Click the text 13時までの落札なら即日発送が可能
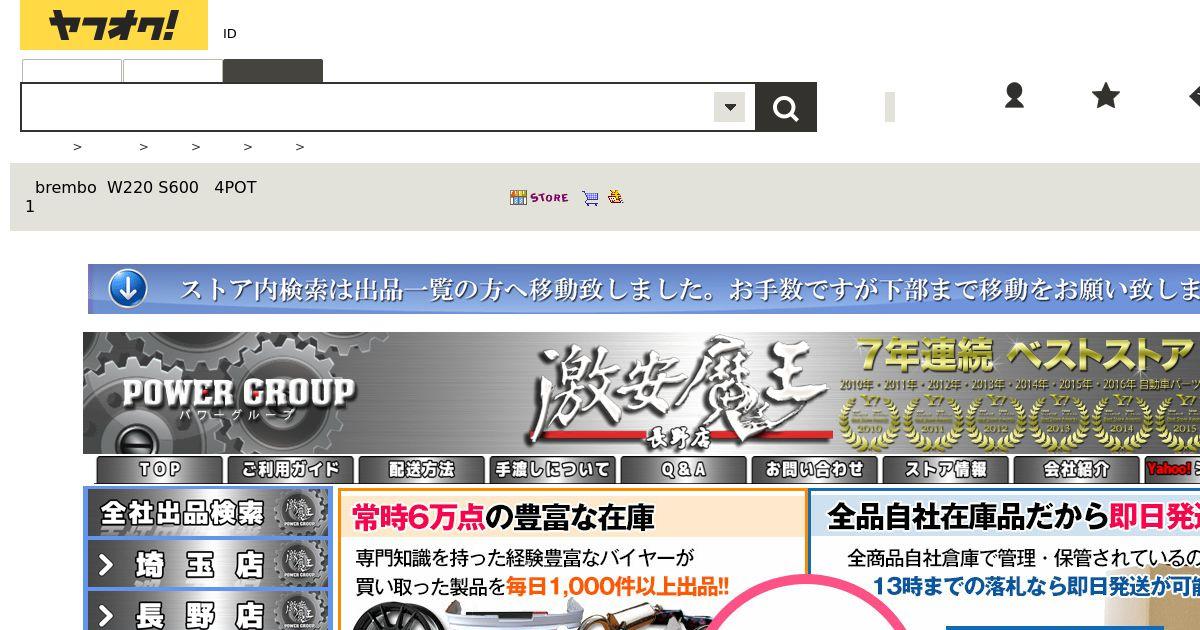This screenshot has width=1200, height=630. [x=1036, y=586]
